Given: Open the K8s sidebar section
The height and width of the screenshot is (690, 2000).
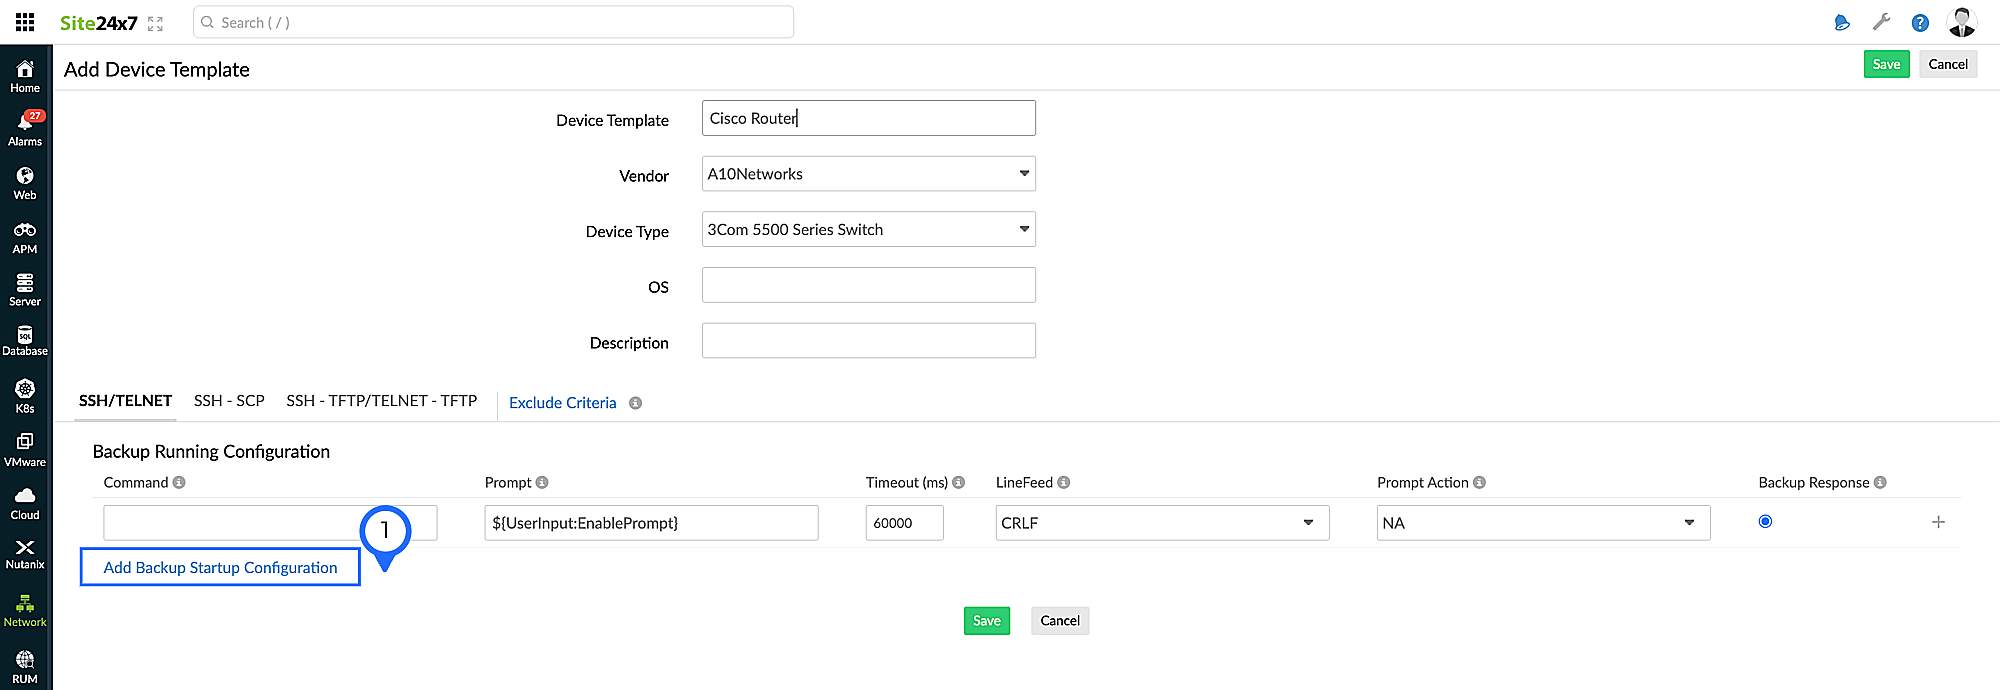Looking at the screenshot, I should click(25, 395).
